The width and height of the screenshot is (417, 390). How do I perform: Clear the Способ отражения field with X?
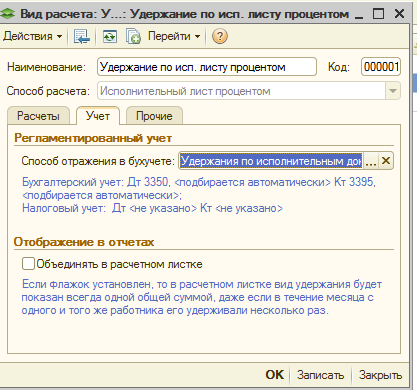click(386, 161)
